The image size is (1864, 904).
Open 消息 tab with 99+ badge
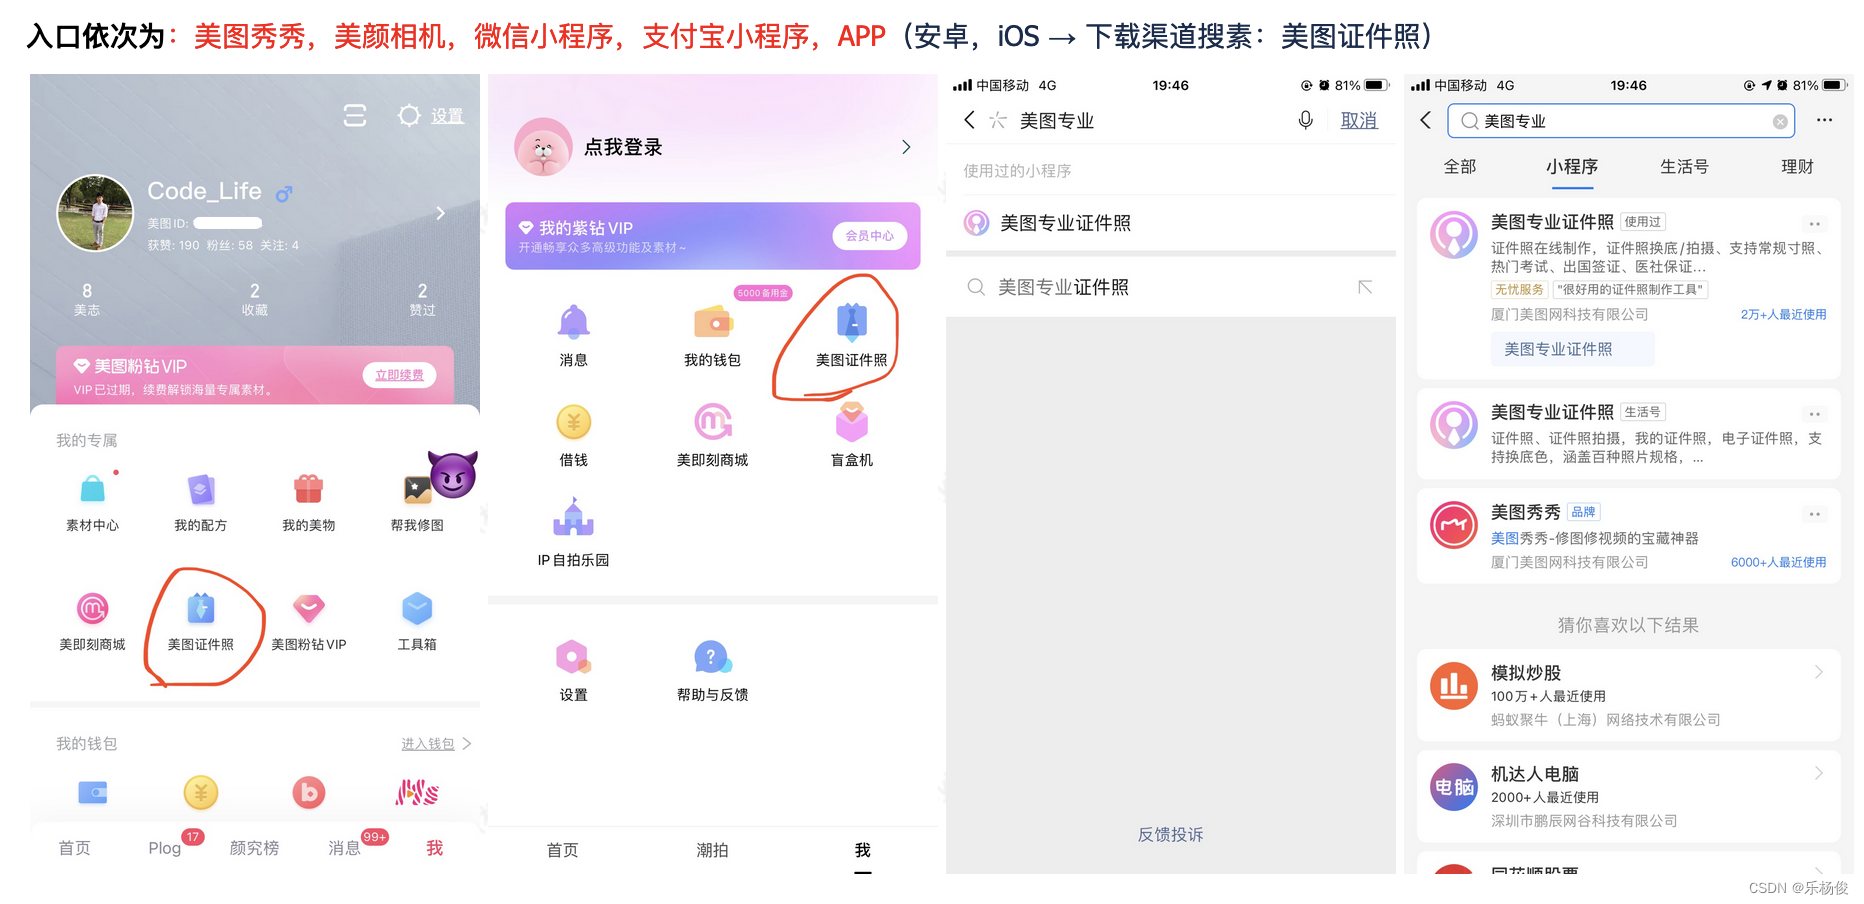pos(344,848)
